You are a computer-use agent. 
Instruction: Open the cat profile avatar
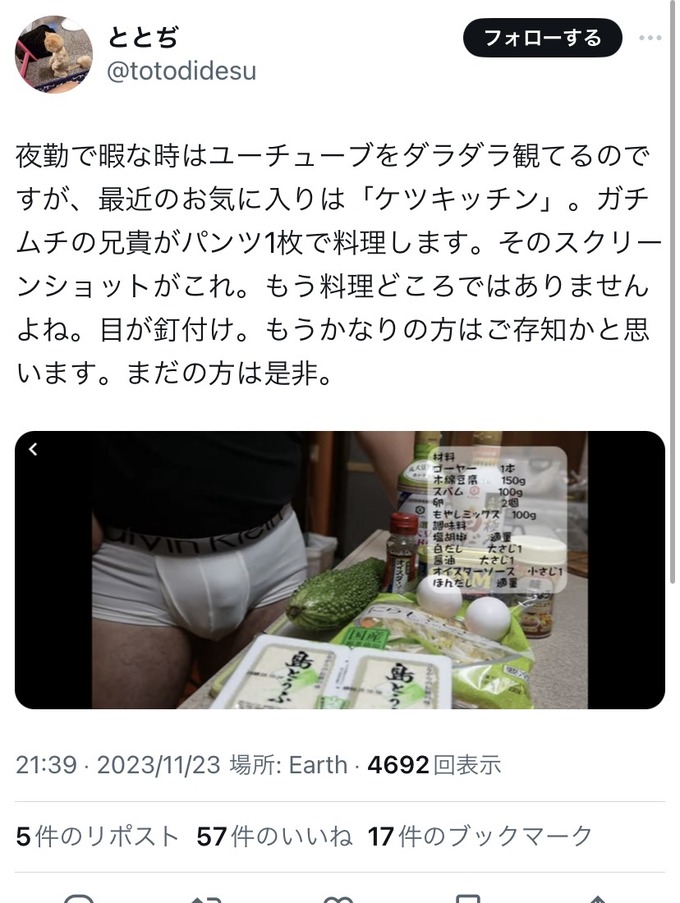(x=54, y=54)
